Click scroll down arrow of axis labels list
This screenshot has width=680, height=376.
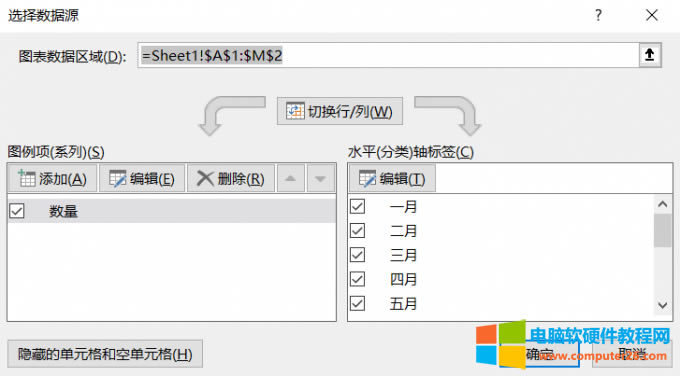click(663, 305)
